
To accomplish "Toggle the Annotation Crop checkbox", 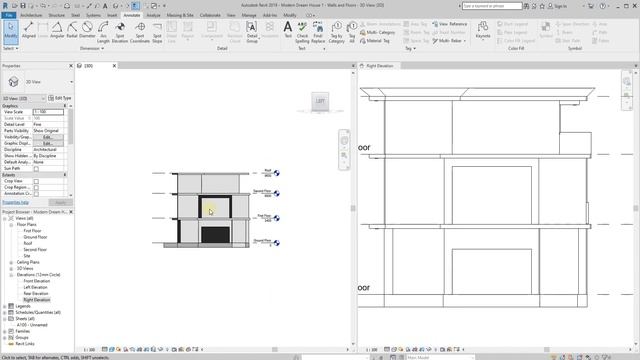I will point(36,194).
